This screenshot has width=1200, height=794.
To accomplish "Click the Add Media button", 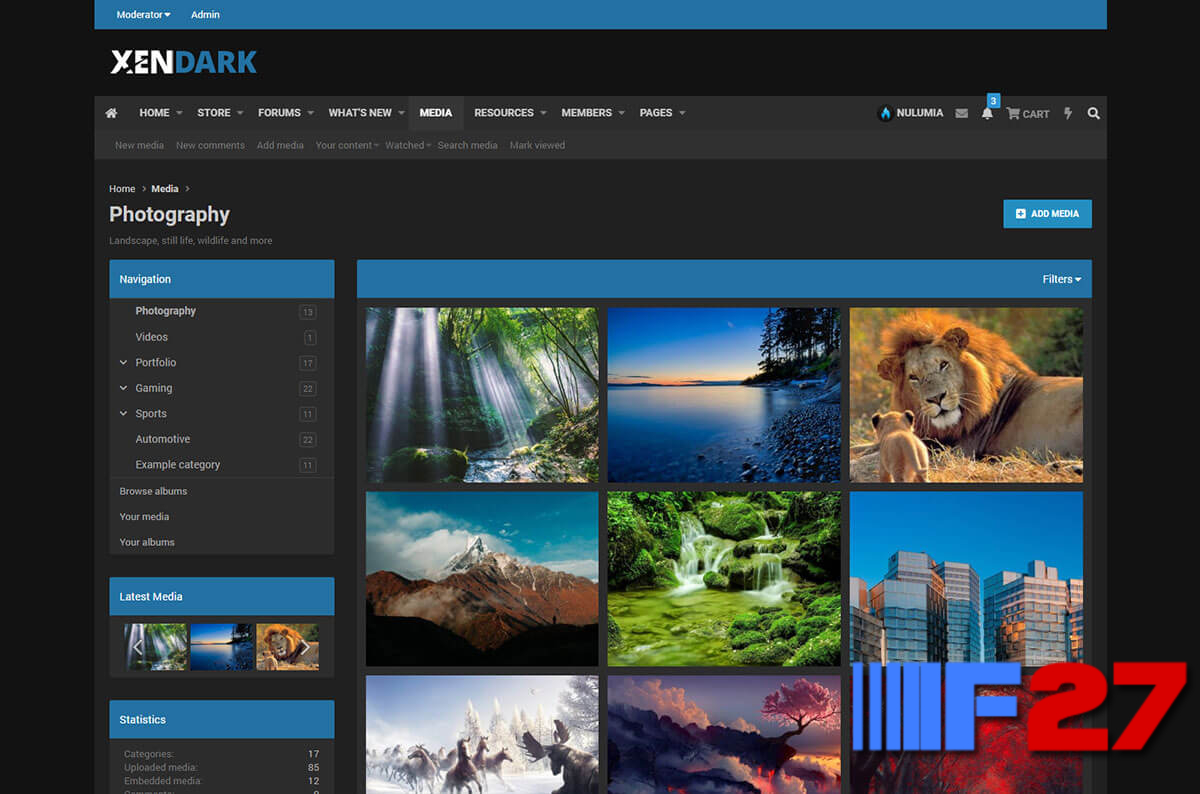I will (x=1047, y=214).
